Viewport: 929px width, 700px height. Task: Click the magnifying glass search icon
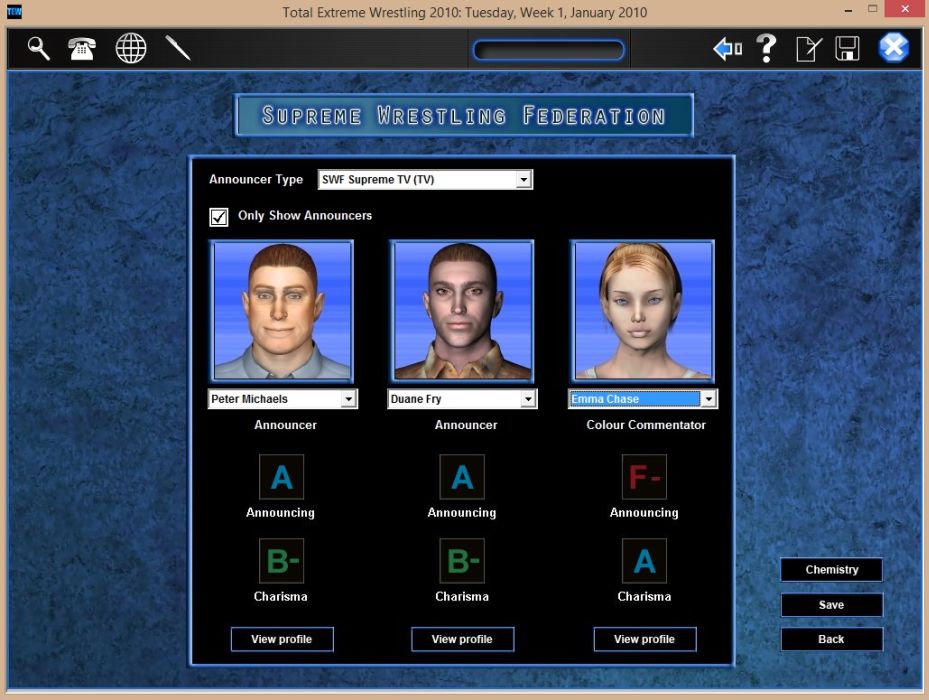click(x=39, y=49)
